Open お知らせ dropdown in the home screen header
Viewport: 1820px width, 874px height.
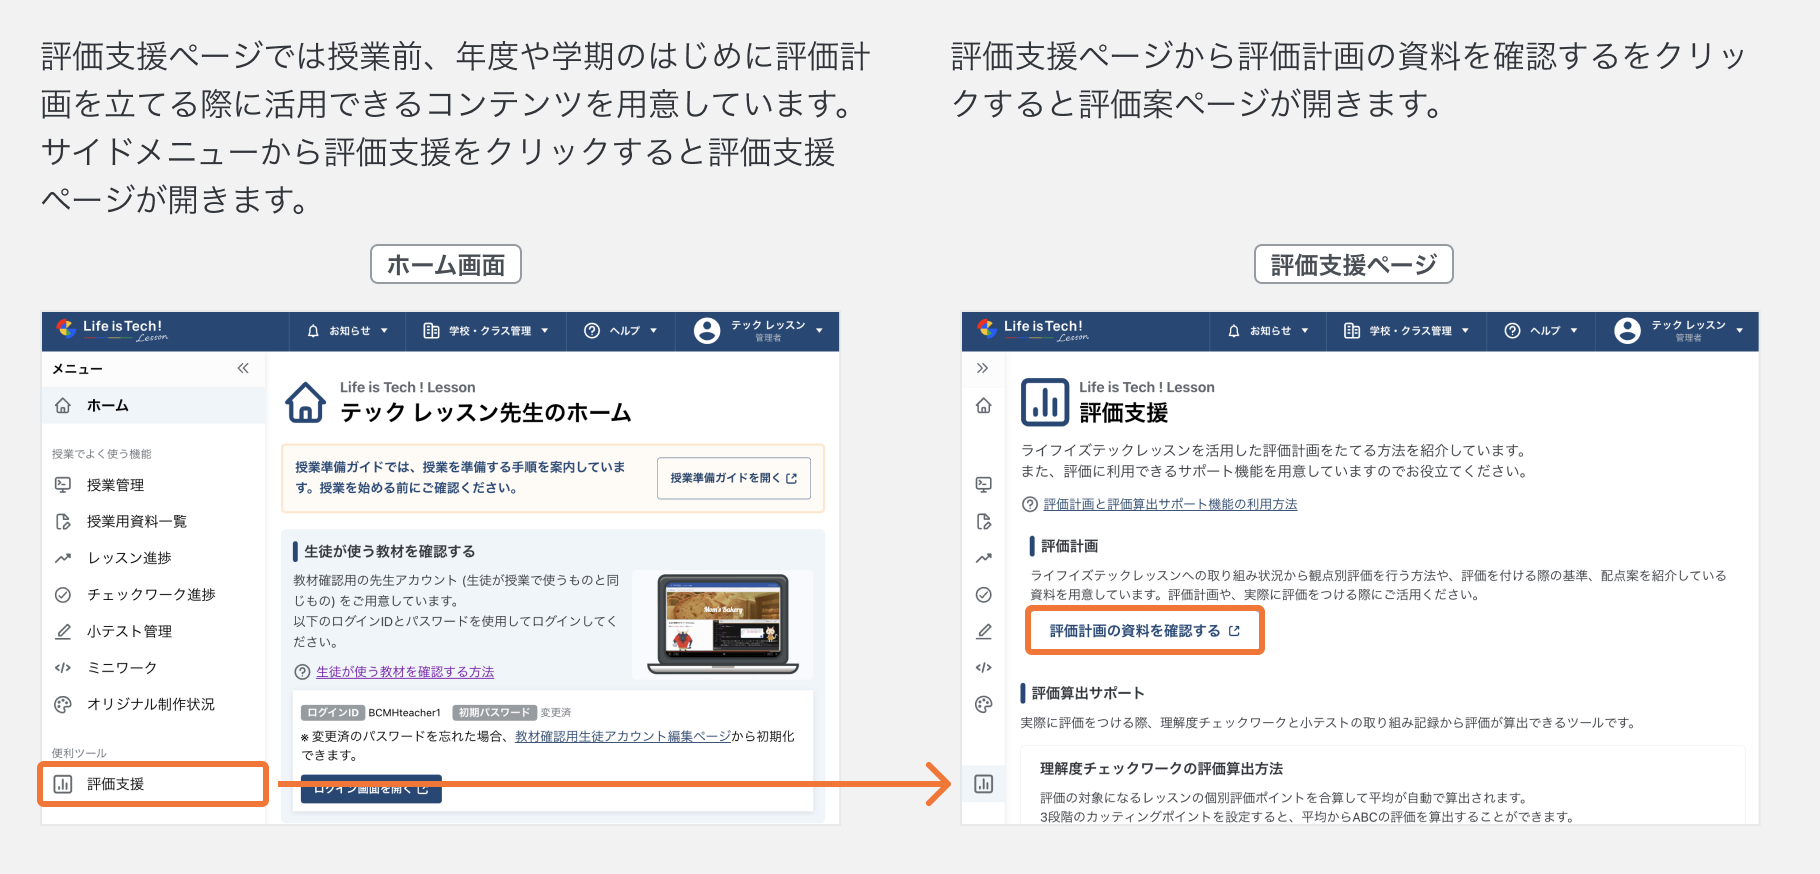pyautogui.click(x=347, y=331)
